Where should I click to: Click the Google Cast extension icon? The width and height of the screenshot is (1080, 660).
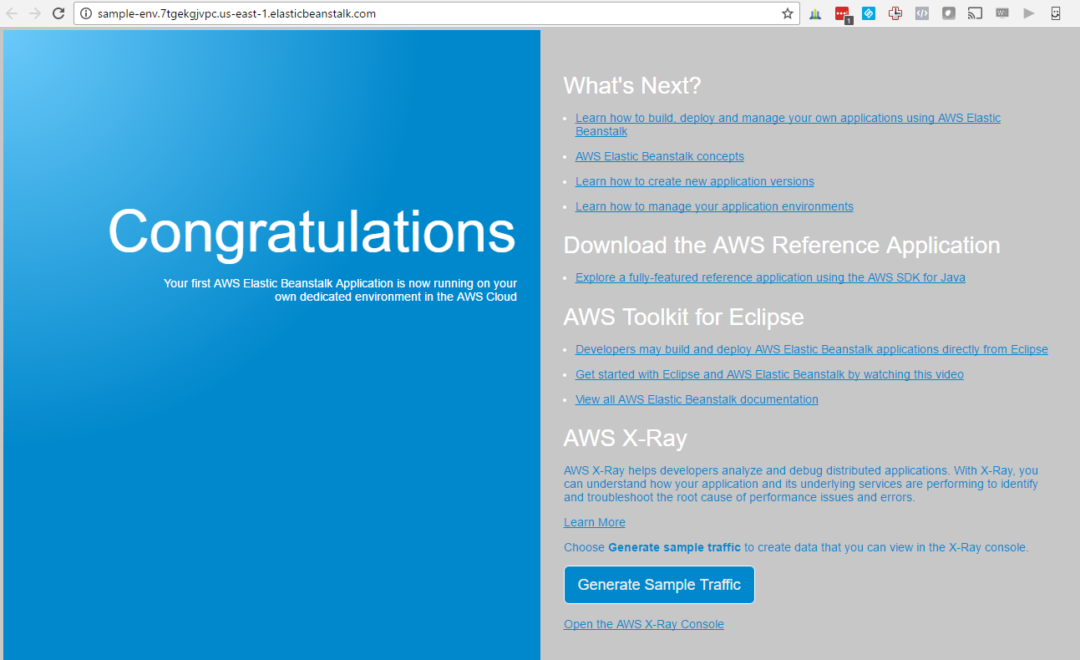pos(975,14)
